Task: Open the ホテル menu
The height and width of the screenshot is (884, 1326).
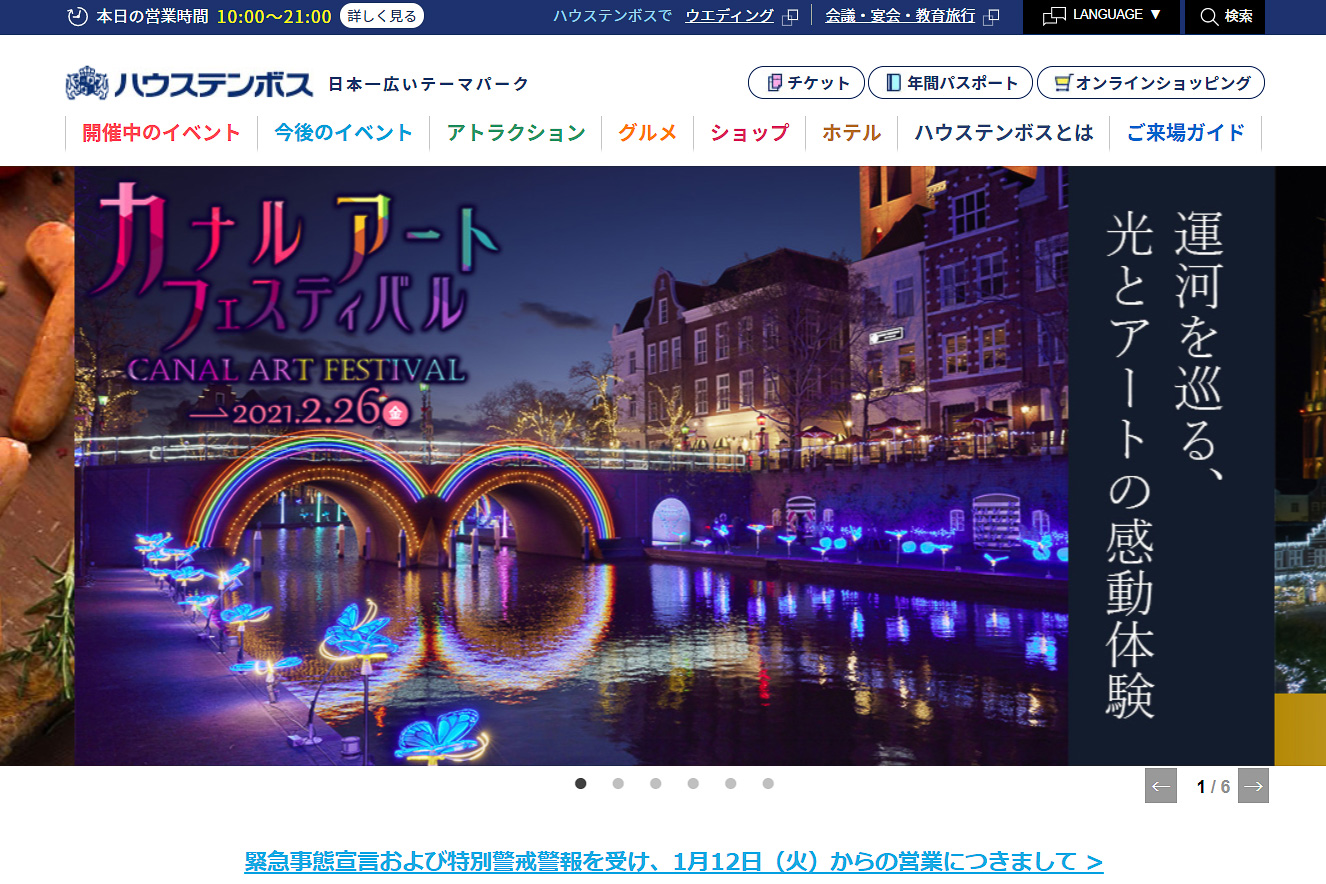Action: (x=852, y=132)
